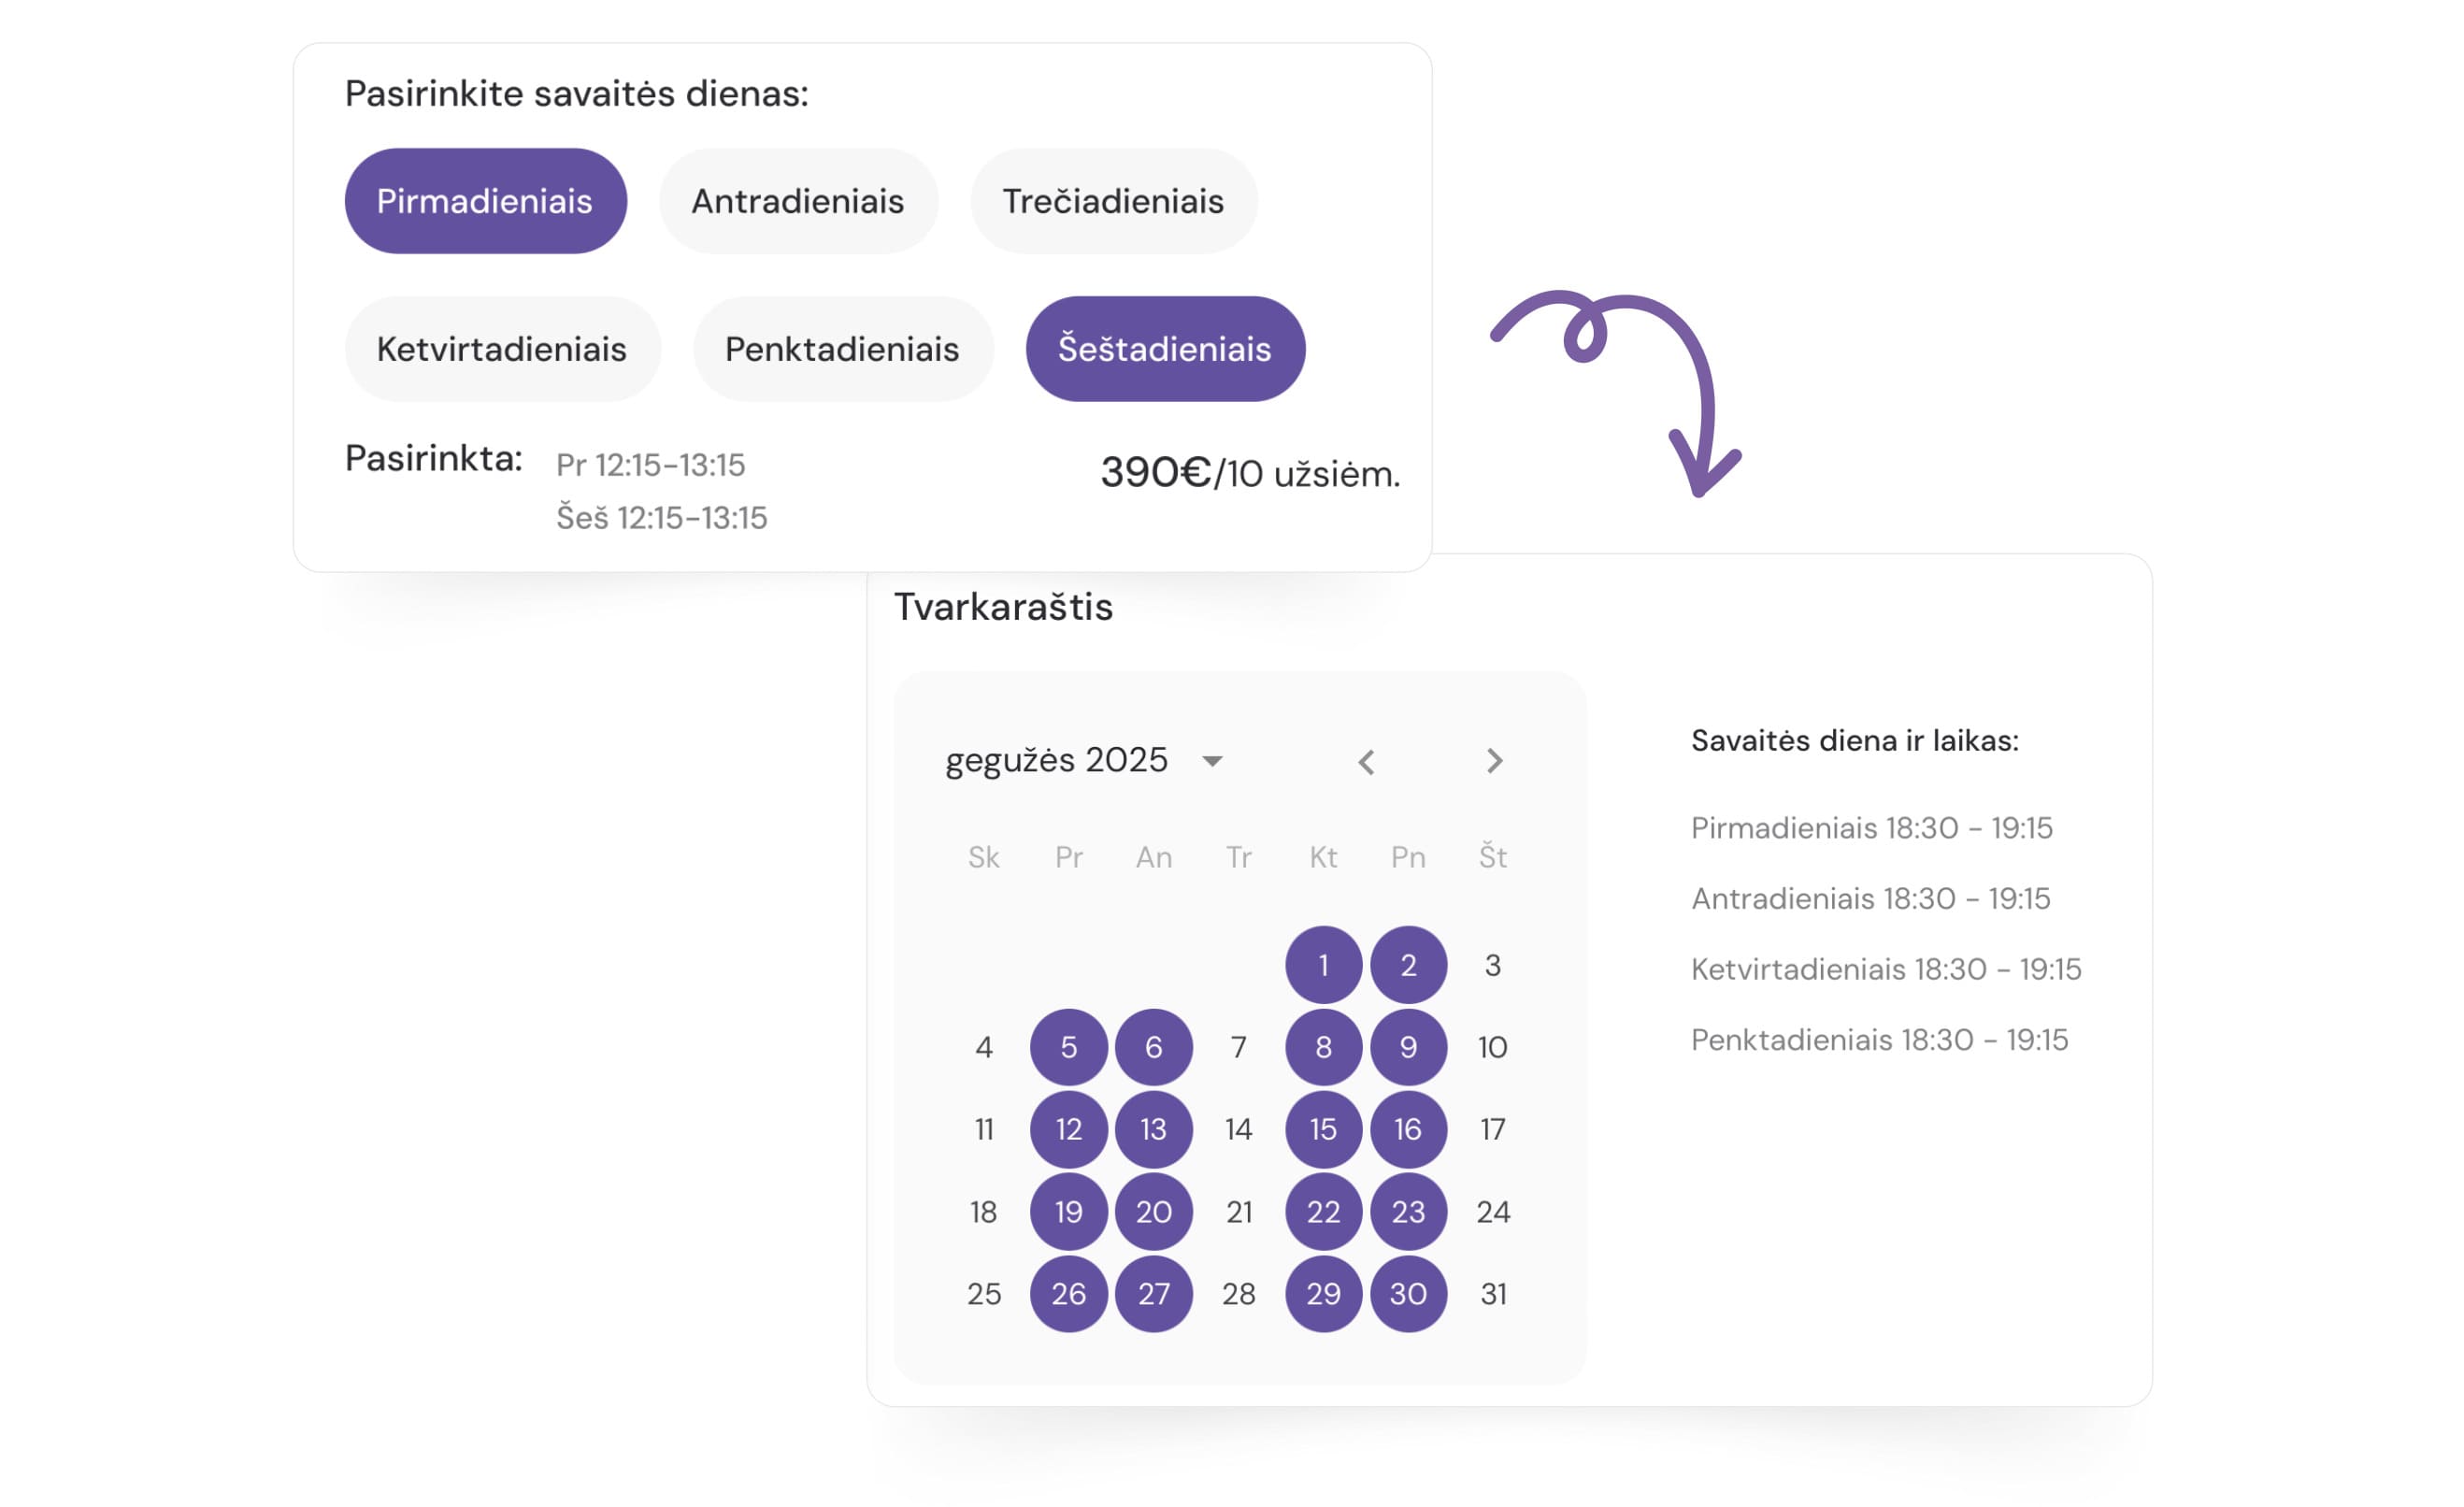Select Penktadieniais 18:30 - 19:15 time entry
Screen dimensions: 2464x1507
pos(1879,1040)
